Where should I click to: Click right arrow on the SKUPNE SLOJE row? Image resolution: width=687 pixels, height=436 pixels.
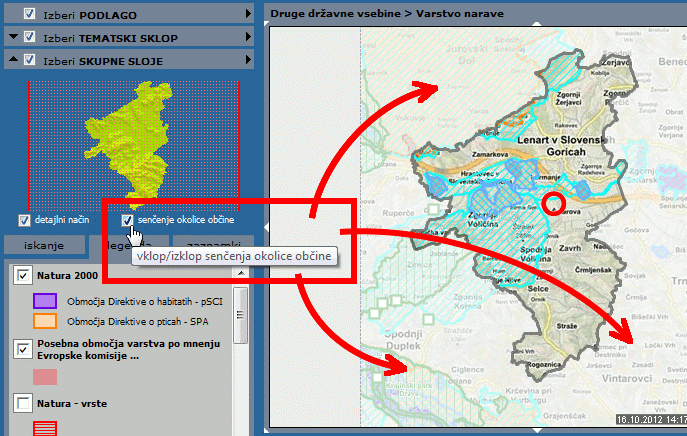(246, 61)
